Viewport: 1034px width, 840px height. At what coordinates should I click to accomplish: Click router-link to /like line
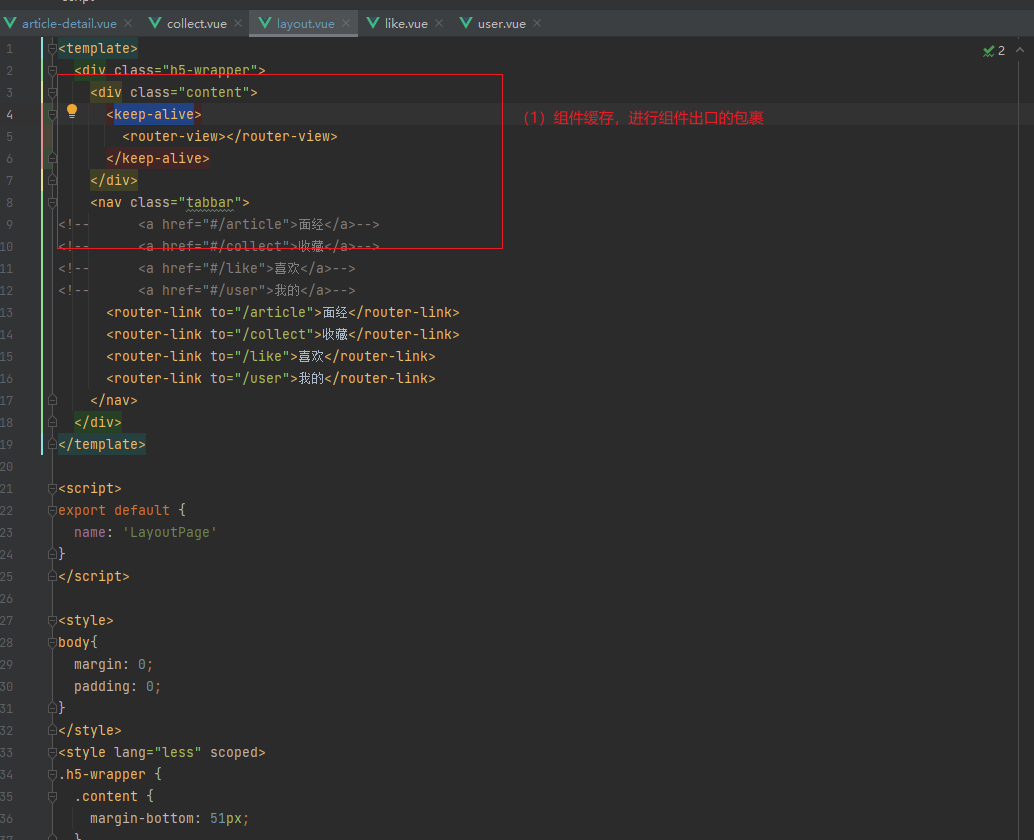coord(271,357)
